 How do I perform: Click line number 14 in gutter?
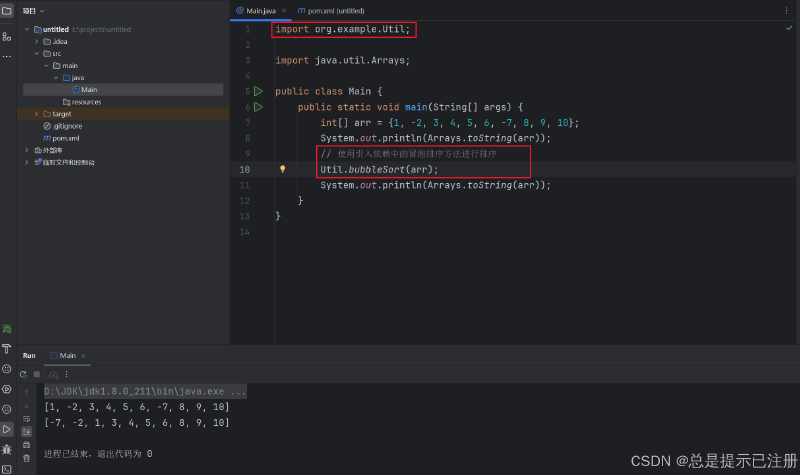(244, 232)
